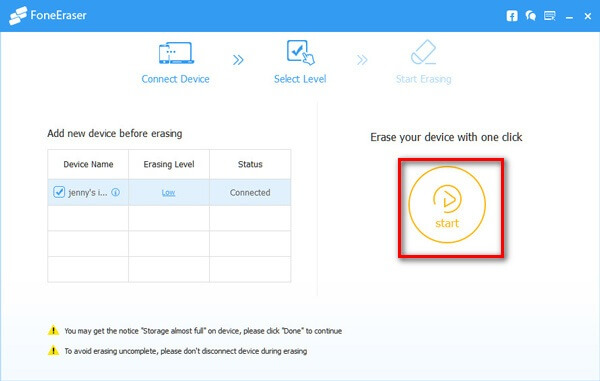Click the round start button
Image resolution: width=600 pixels, height=381 pixels.
point(447,205)
